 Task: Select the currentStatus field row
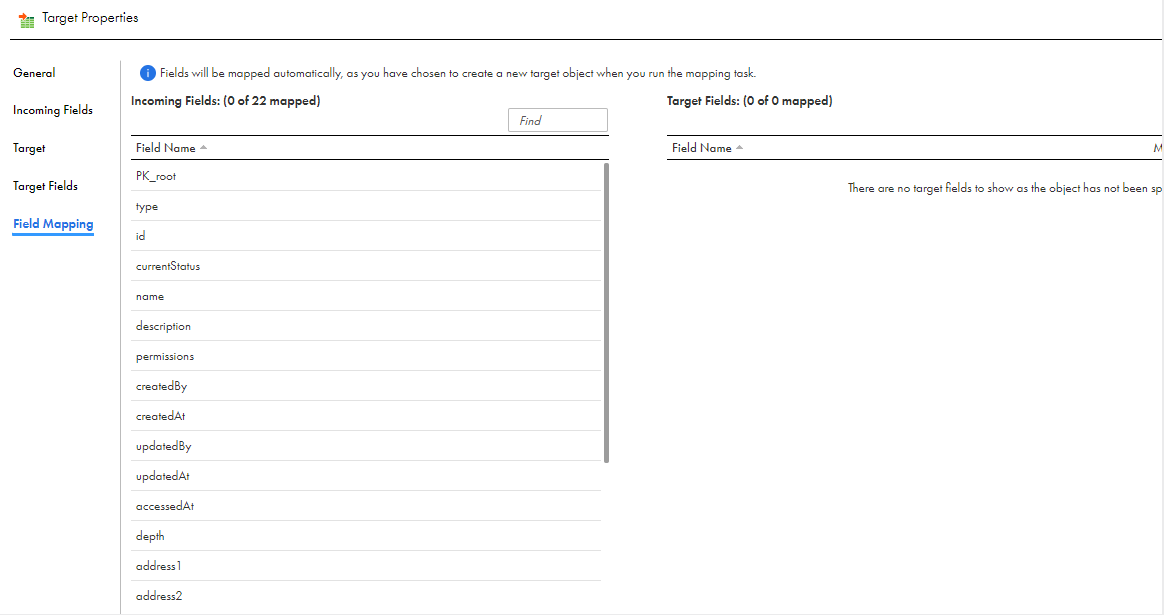click(x=366, y=266)
